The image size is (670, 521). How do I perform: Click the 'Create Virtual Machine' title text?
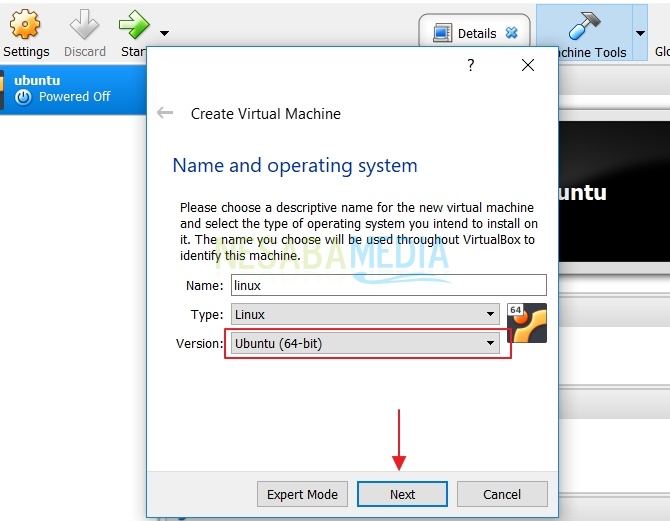pyautogui.click(x=266, y=114)
